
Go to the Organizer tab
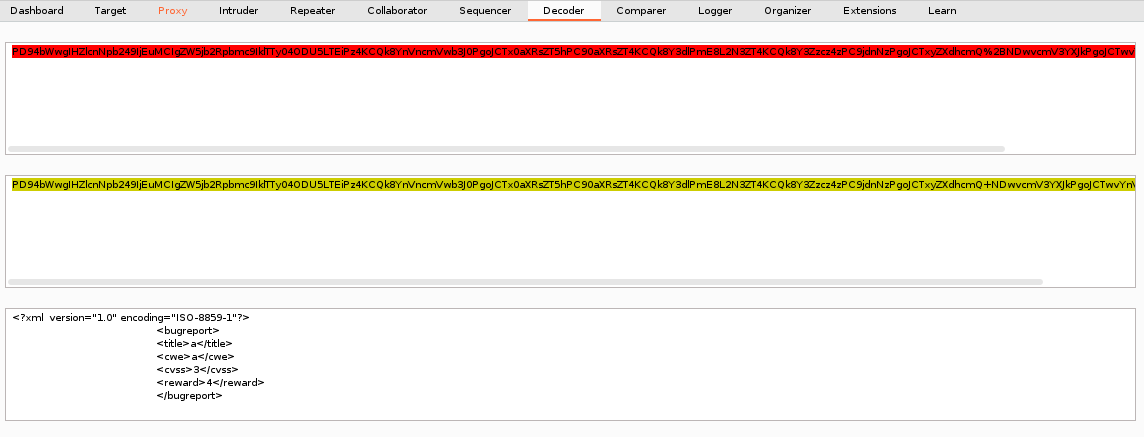[787, 11]
